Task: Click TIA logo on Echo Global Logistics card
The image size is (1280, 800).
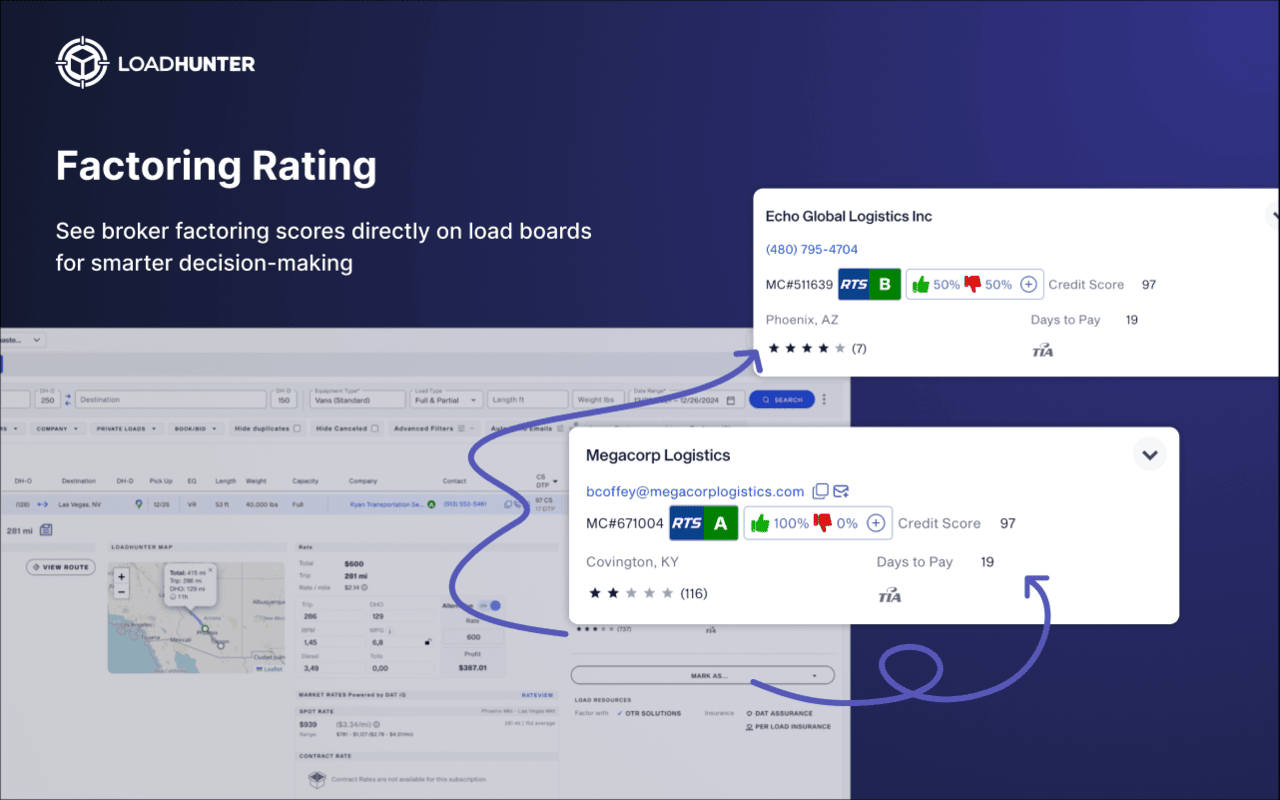Action: (x=1043, y=350)
